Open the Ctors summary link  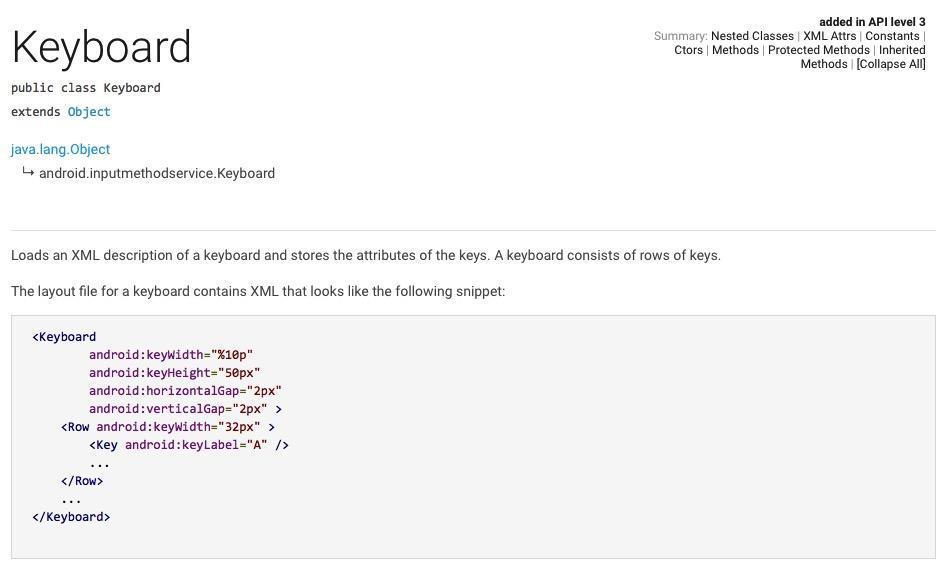pos(688,50)
